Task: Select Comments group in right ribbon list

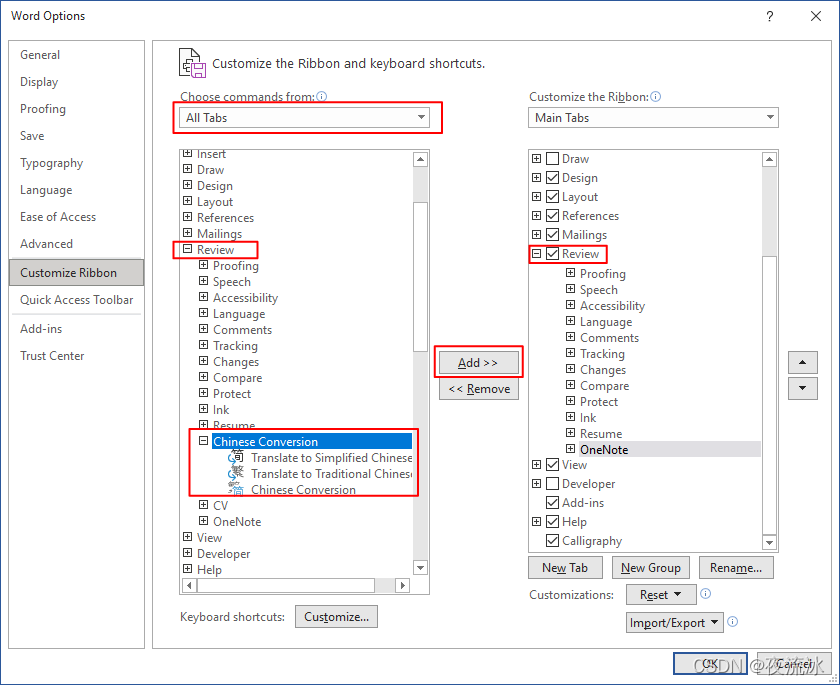Action: (609, 338)
